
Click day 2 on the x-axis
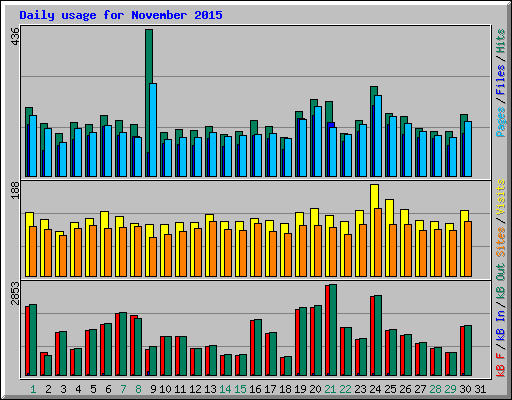pyautogui.click(x=48, y=389)
